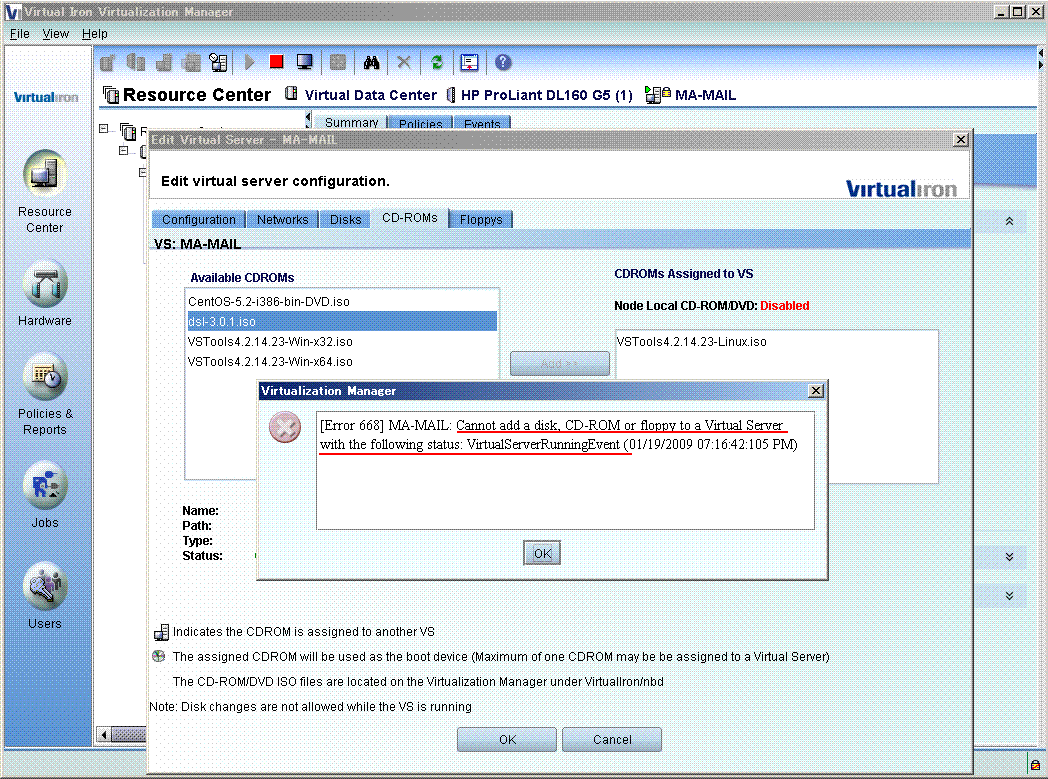The width and height of the screenshot is (1048, 779).
Task: Click the 'assigned to another VS' legend icon
Action: 161,632
